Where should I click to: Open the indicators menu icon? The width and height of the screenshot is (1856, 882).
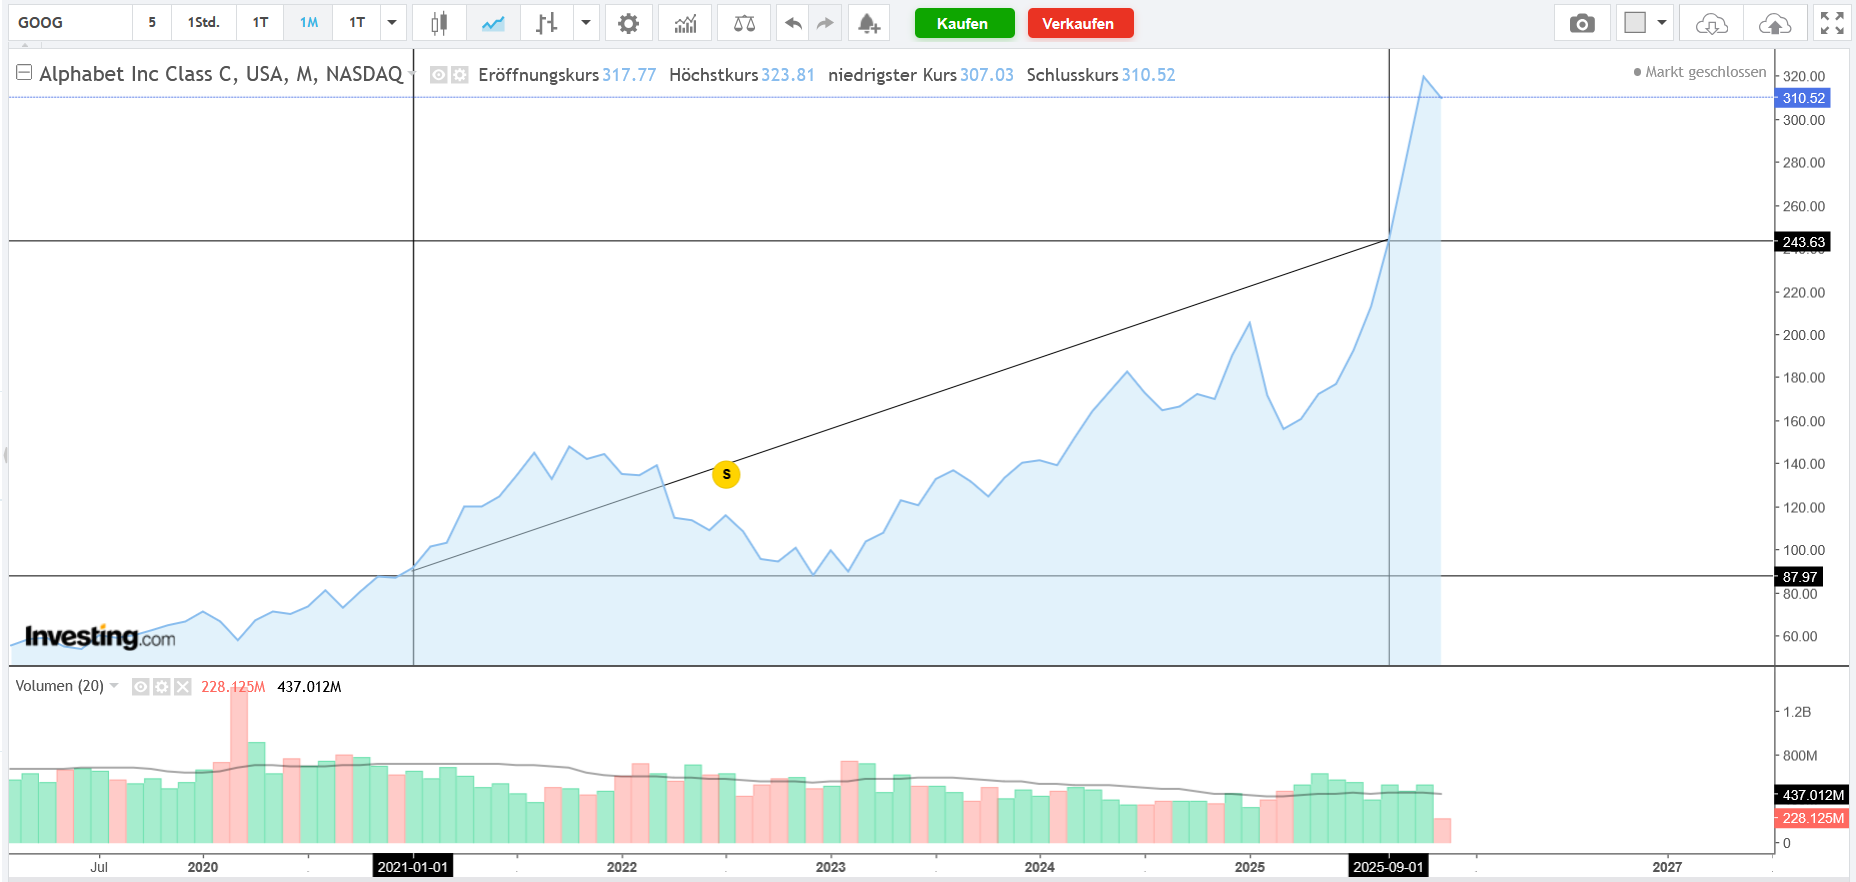[x=685, y=23]
